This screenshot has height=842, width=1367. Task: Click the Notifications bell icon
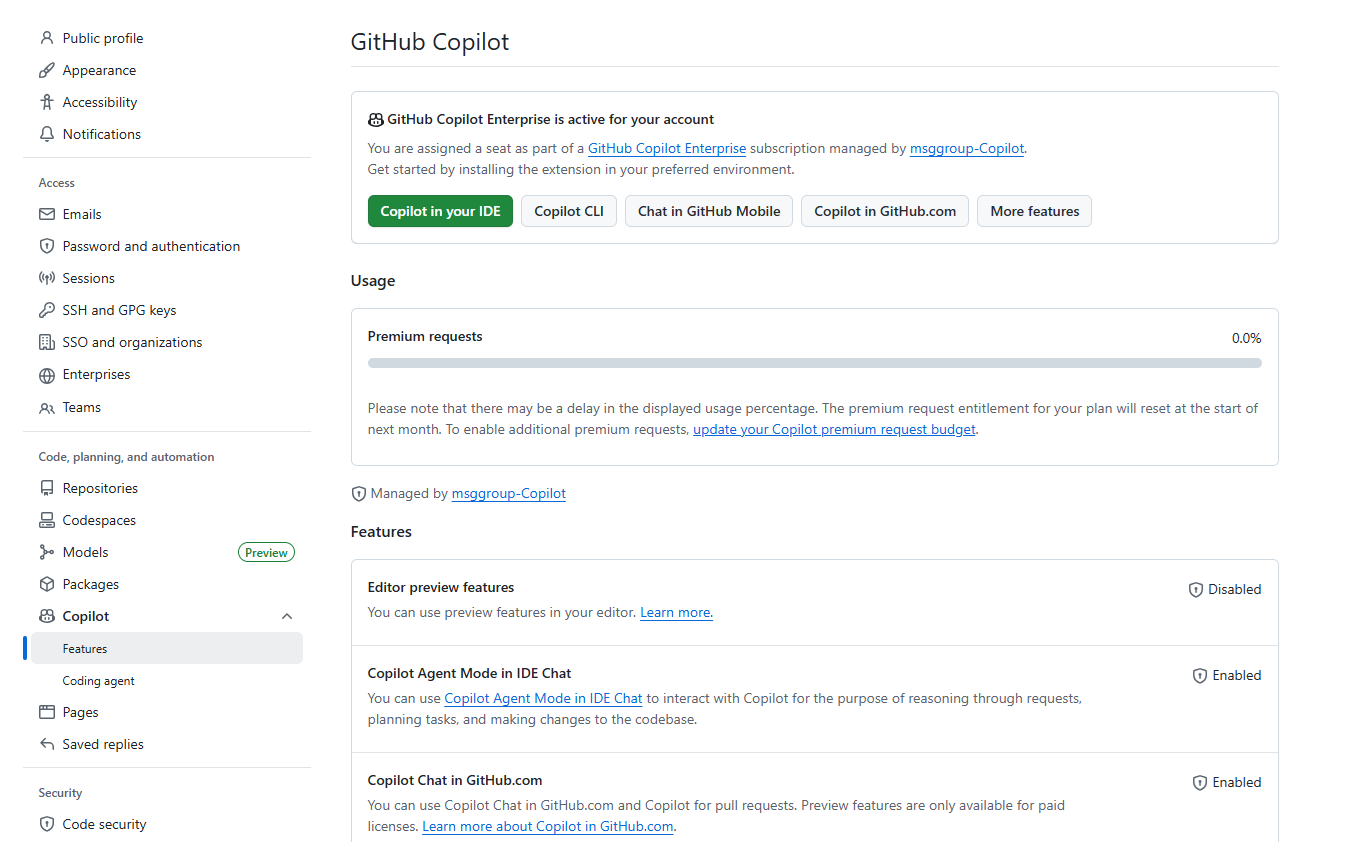(46, 134)
